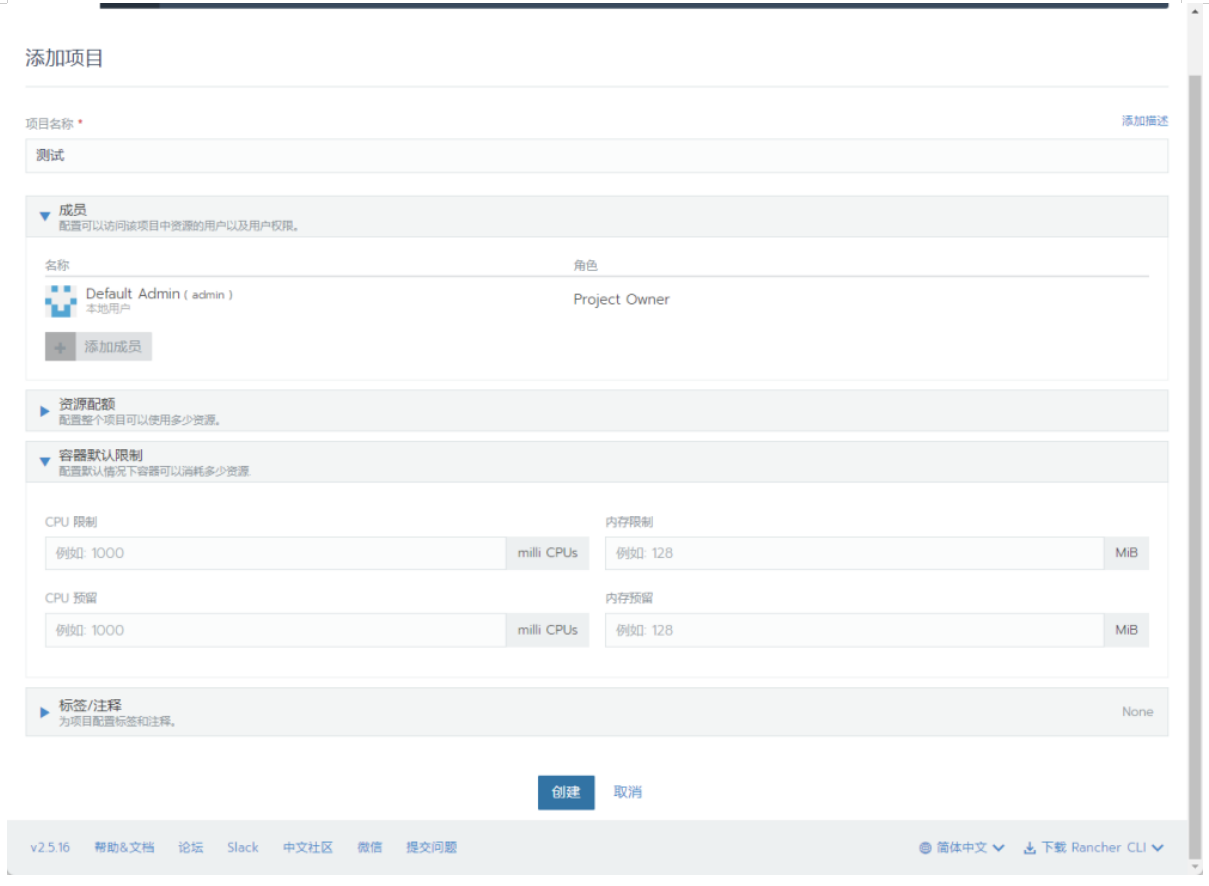Click the globe icon next to 简体中文
Image resolution: width=1209 pixels, height=886 pixels.
[925, 848]
